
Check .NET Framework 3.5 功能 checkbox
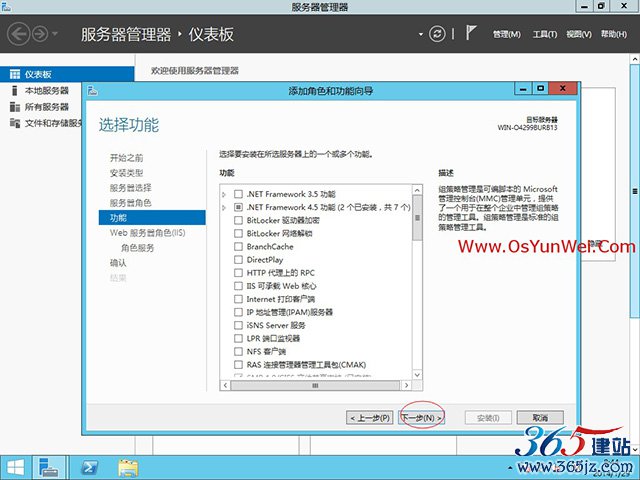pos(238,194)
